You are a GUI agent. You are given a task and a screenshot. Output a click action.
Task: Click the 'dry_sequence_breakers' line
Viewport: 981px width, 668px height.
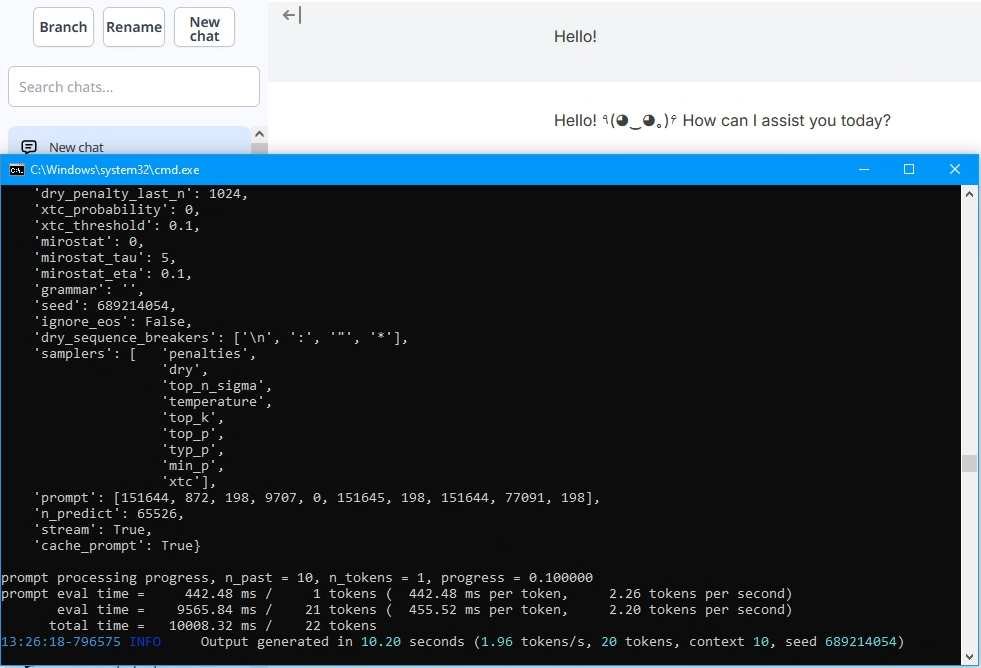pos(221,338)
